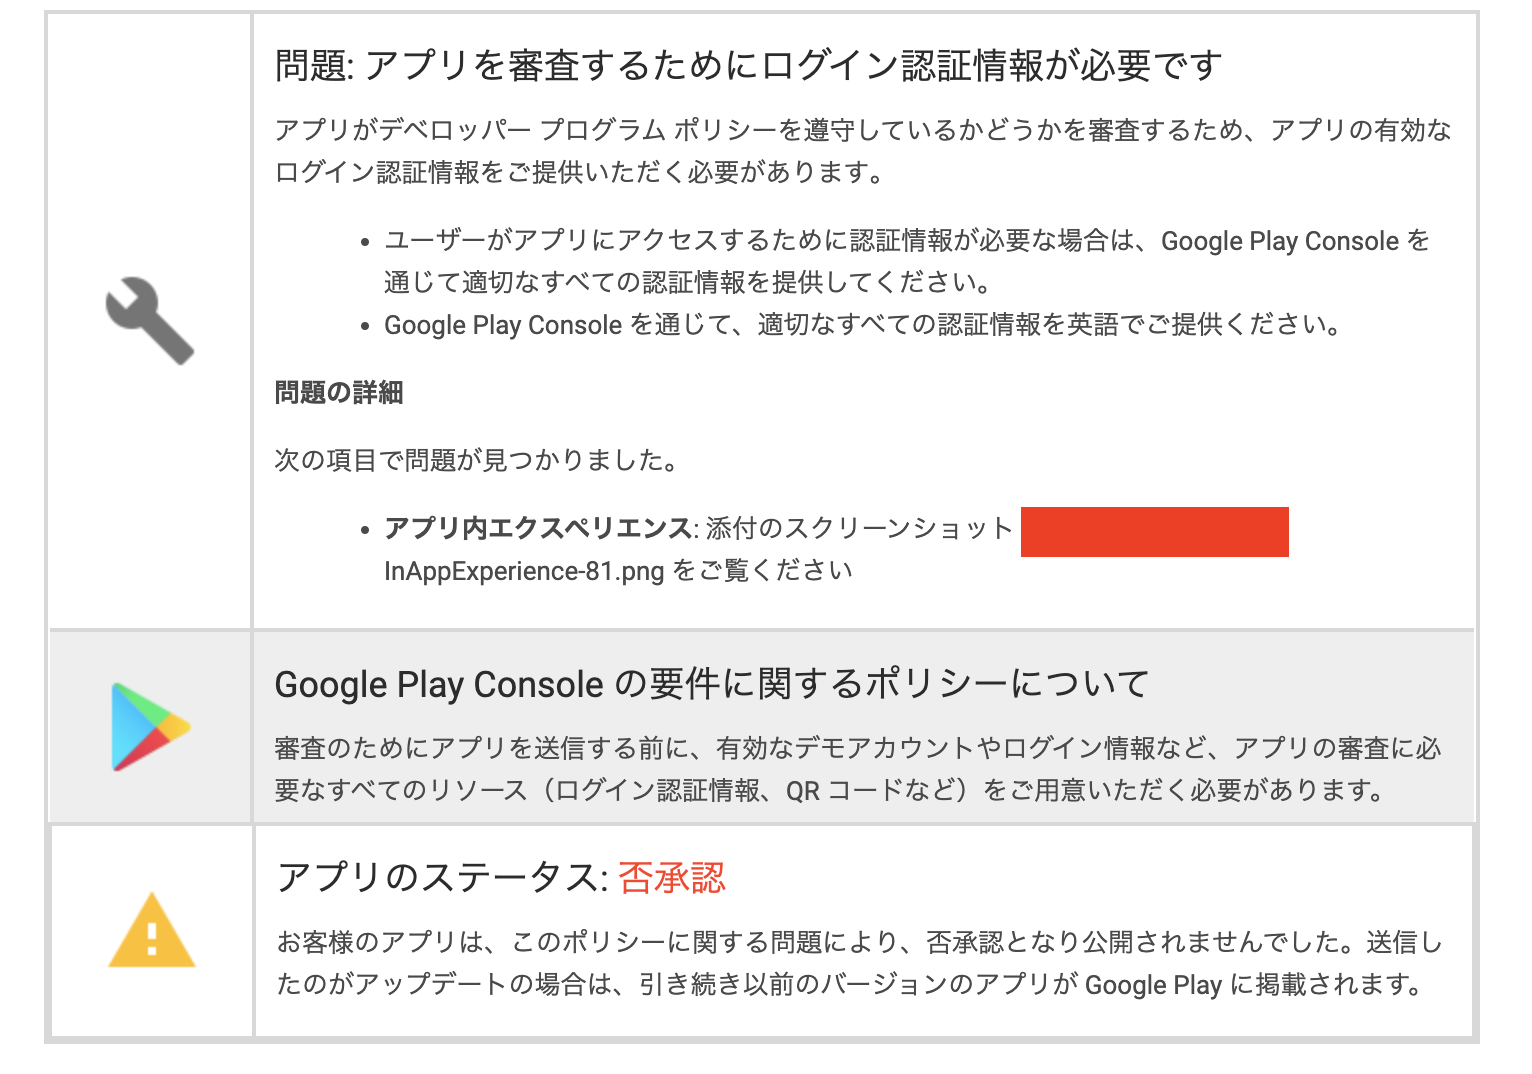Viewport: 1532px width, 1074px height.
Task: Click bullet about 認証情報を英語でご提供ください
Action: [863, 325]
